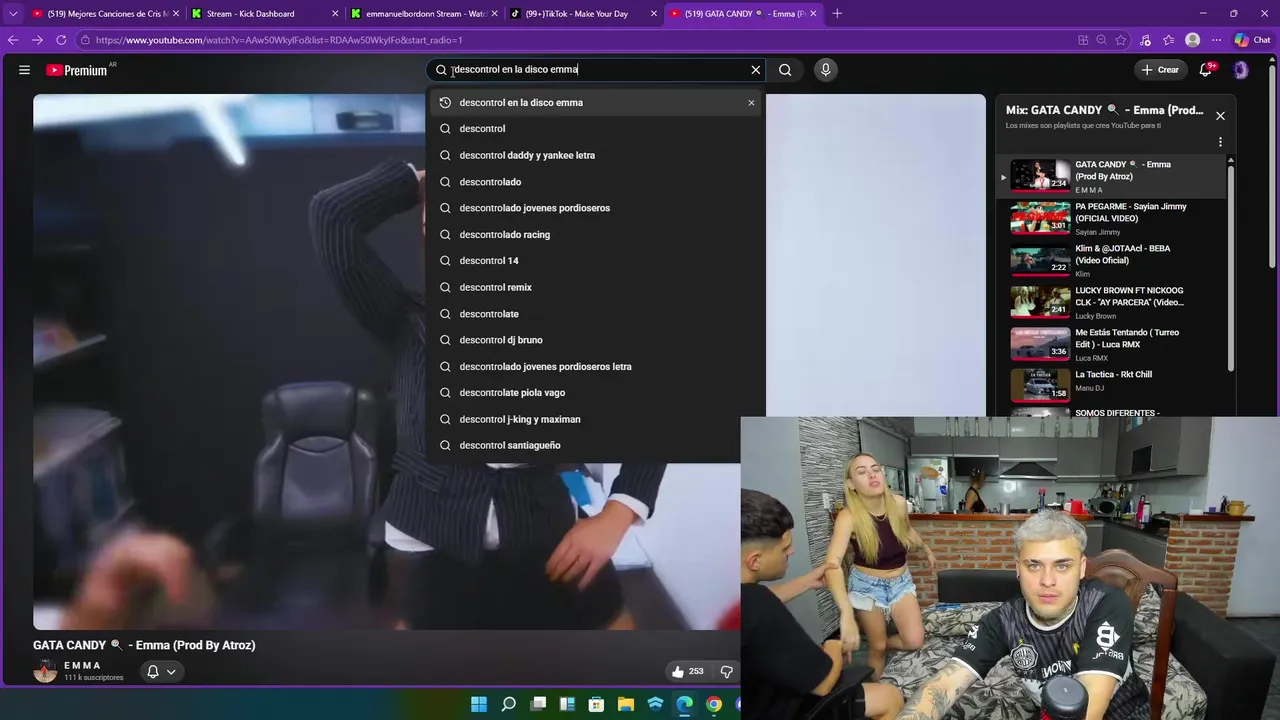Open the E M M A channel avatar
This screenshot has width=1280, height=720.
click(x=45, y=671)
